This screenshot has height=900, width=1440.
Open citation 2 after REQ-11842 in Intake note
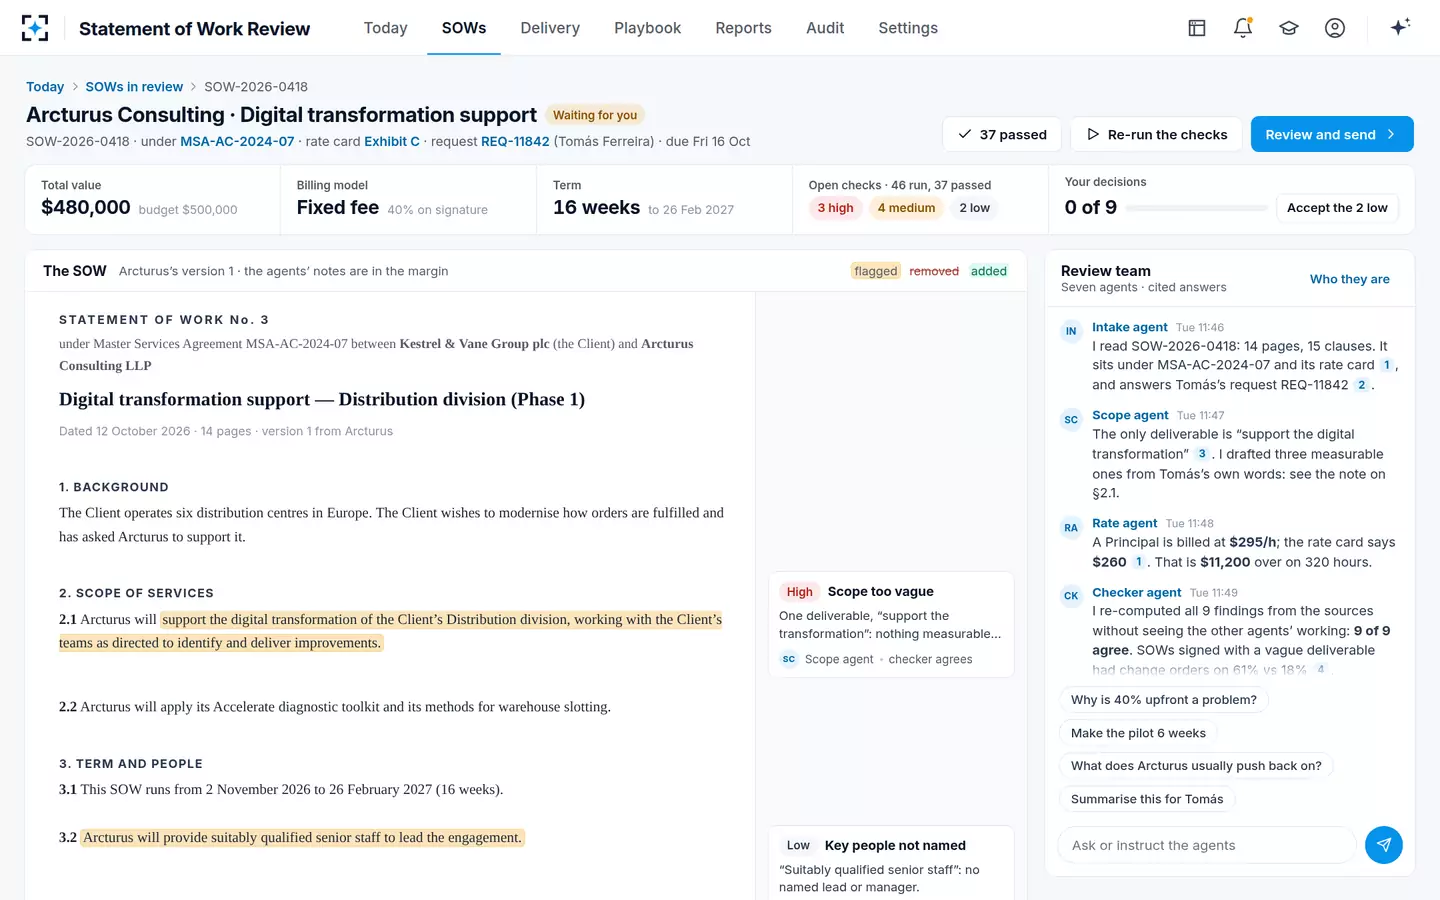(1361, 385)
